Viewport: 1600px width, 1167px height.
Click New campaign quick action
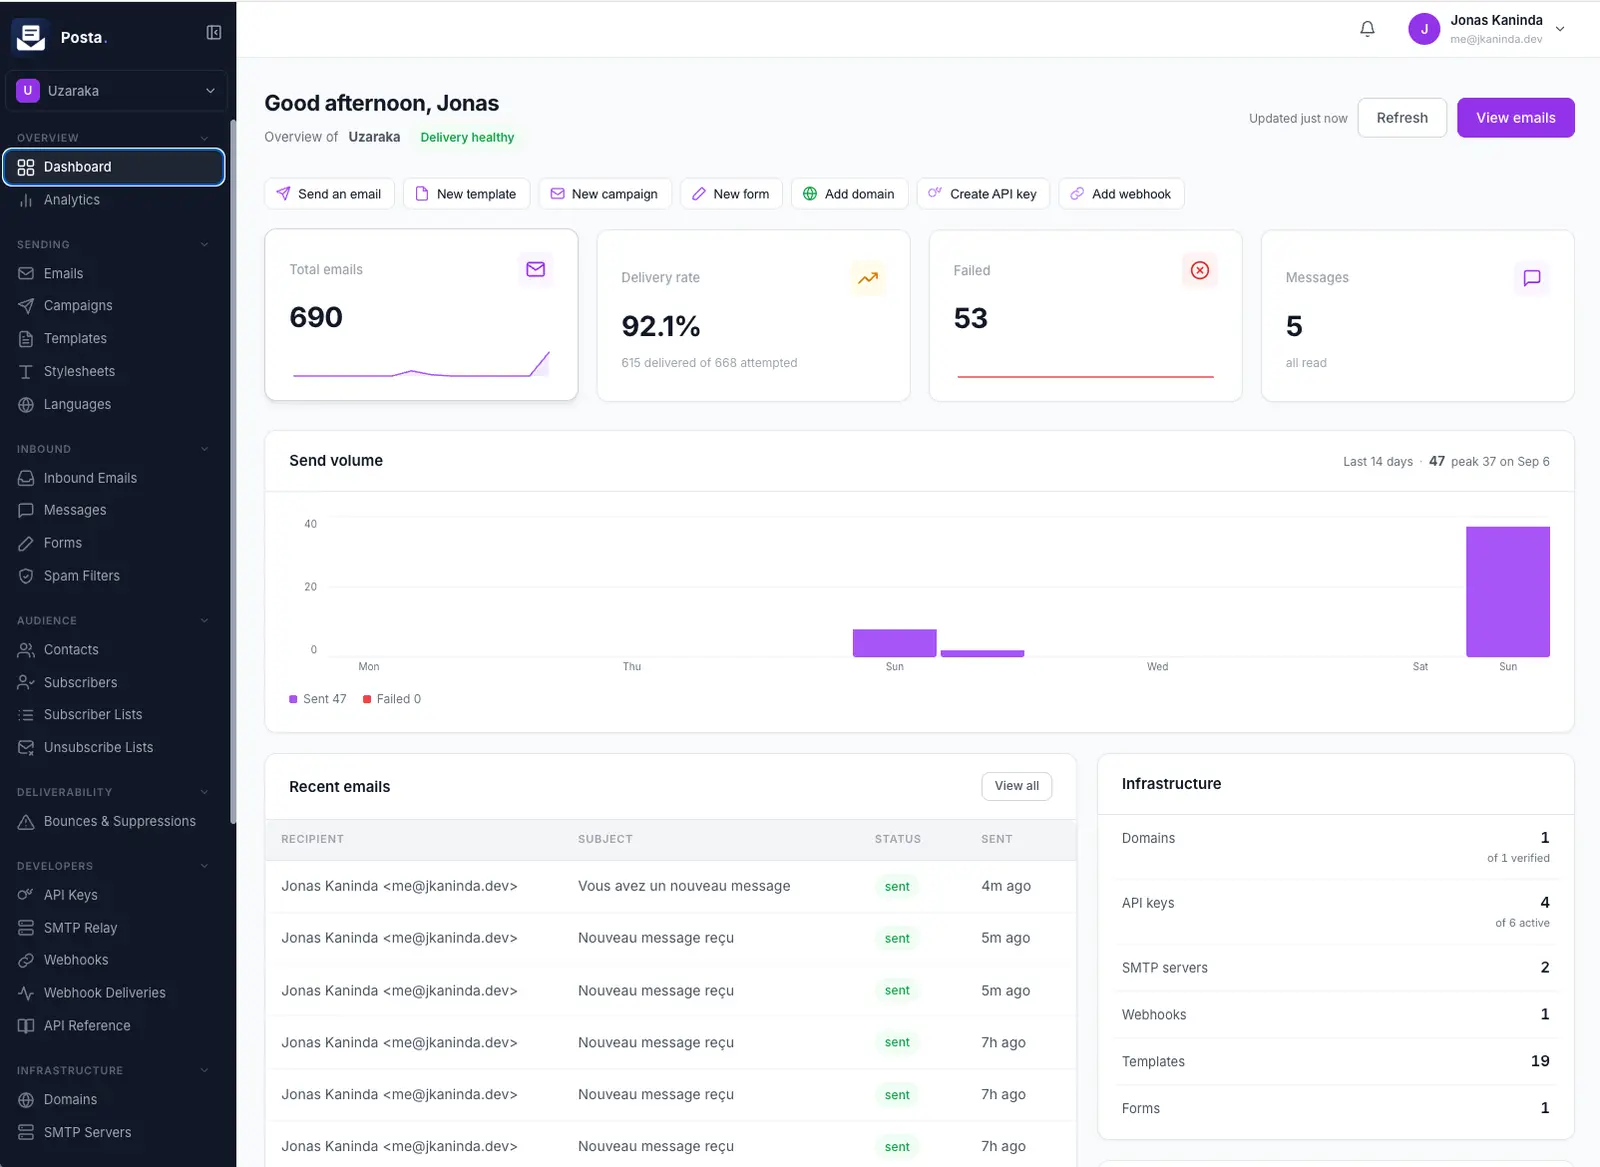click(x=605, y=194)
